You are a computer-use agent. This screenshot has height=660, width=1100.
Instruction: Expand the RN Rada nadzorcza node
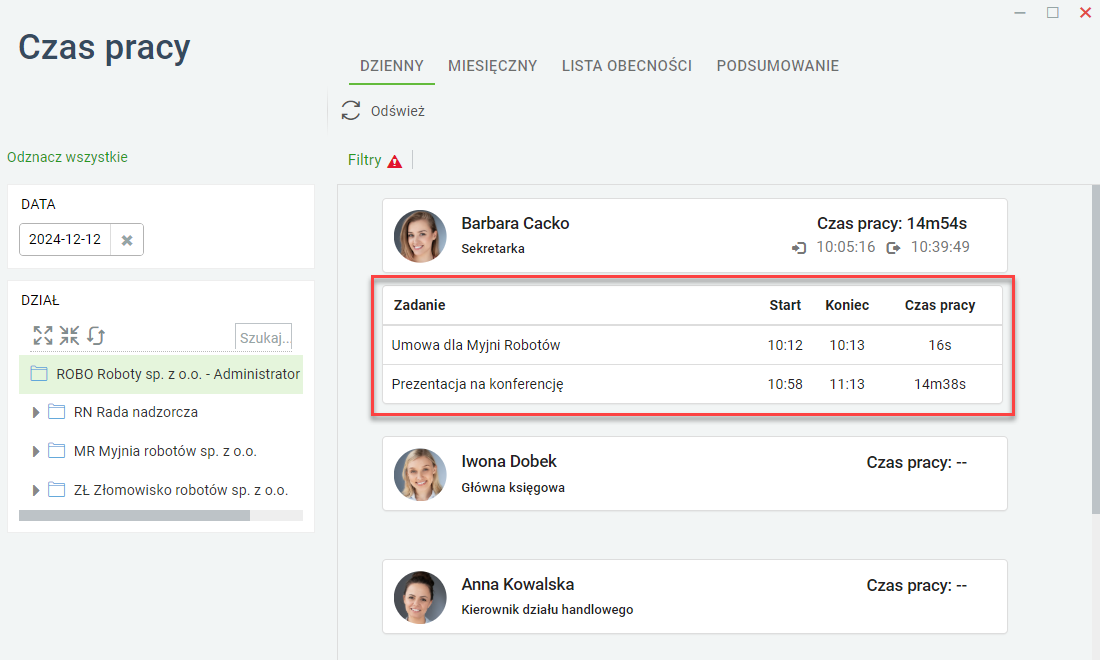pos(36,412)
